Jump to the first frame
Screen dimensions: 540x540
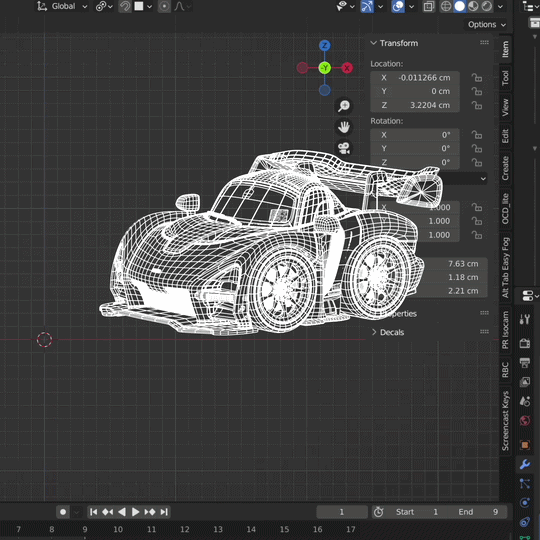pyautogui.click(x=93, y=512)
